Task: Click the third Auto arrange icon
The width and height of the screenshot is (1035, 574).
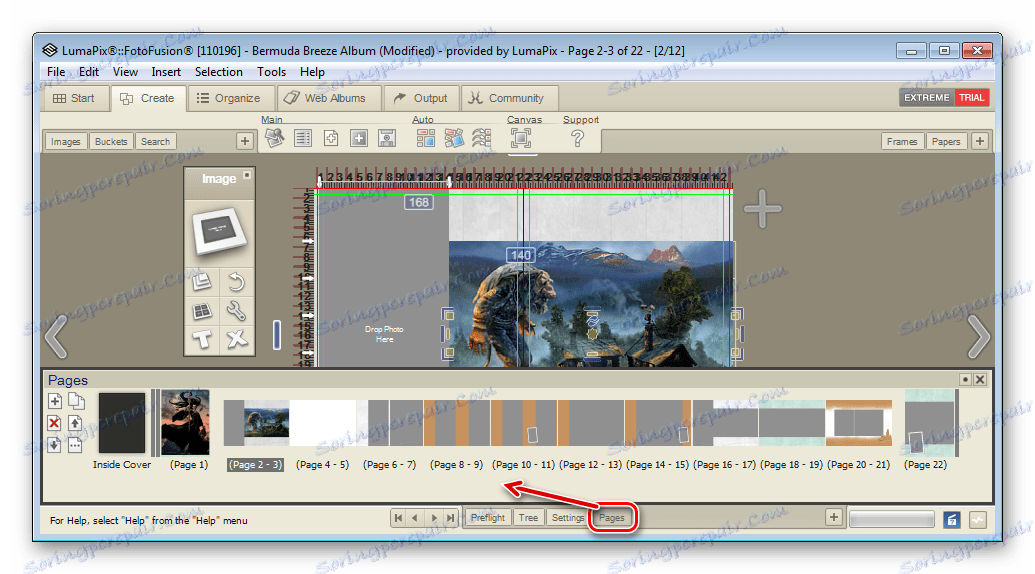Action: tap(482, 138)
